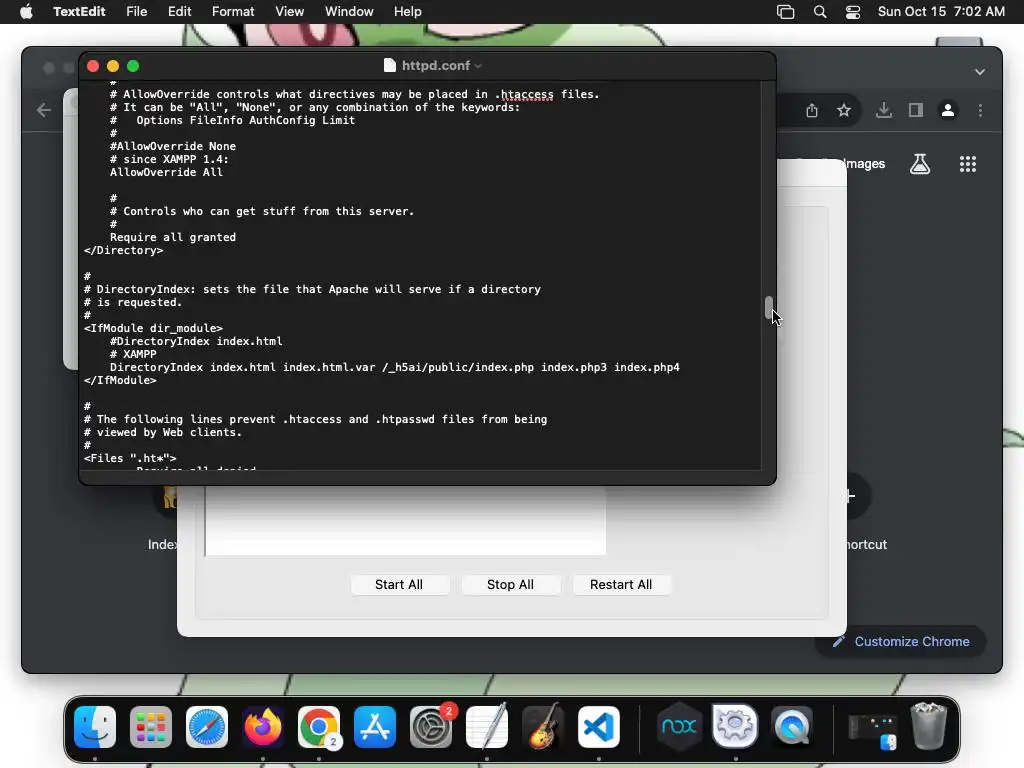The width and height of the screenshot is (1024, 768).
Task: Open the Format menu
Action: click(x=233, y=12)
